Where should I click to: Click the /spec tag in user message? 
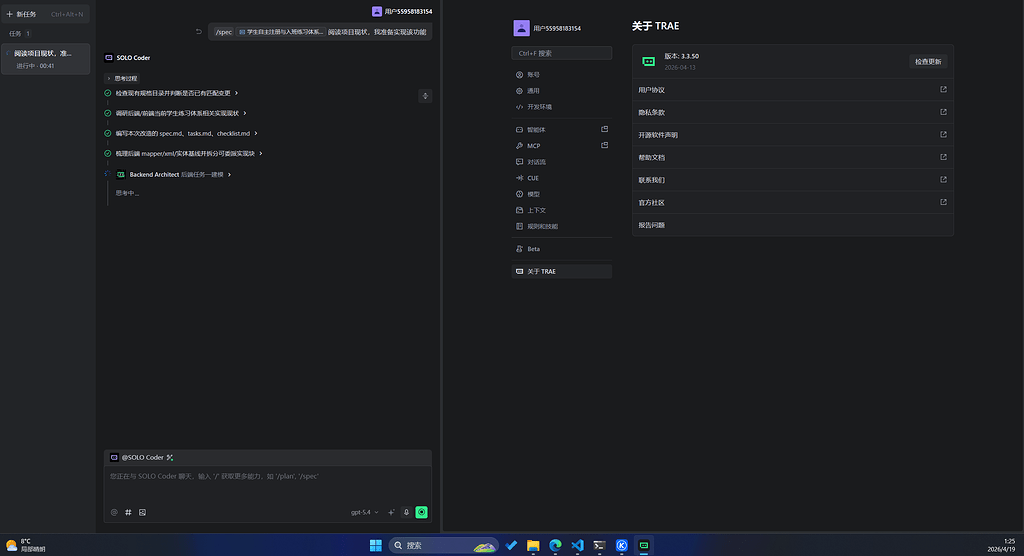[x=223, y=32]
